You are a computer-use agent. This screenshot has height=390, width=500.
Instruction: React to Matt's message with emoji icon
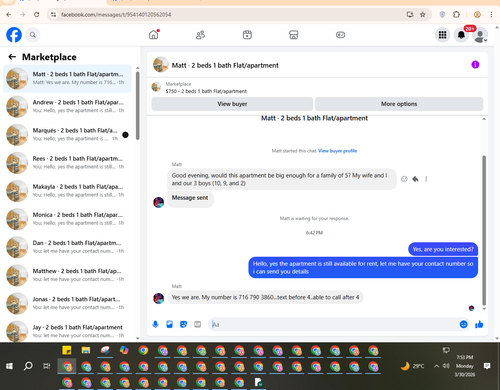tap(404, 179)
